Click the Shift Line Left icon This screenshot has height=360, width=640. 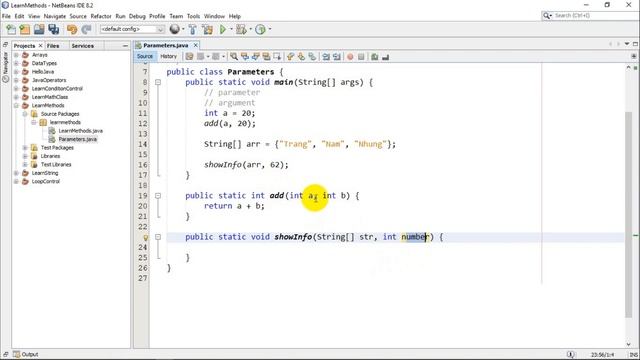[x=326, y=57]
